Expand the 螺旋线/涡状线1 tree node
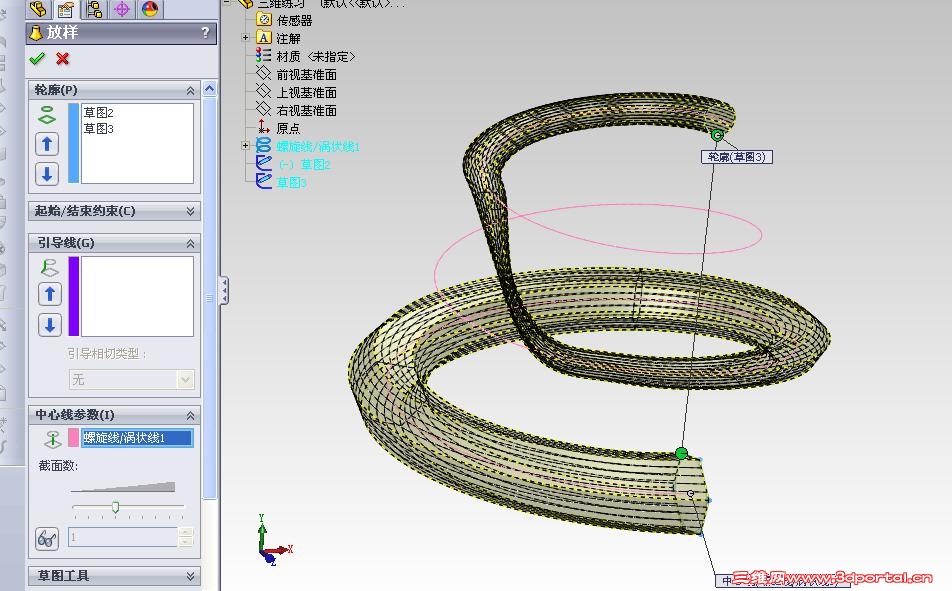 [246, 146]
